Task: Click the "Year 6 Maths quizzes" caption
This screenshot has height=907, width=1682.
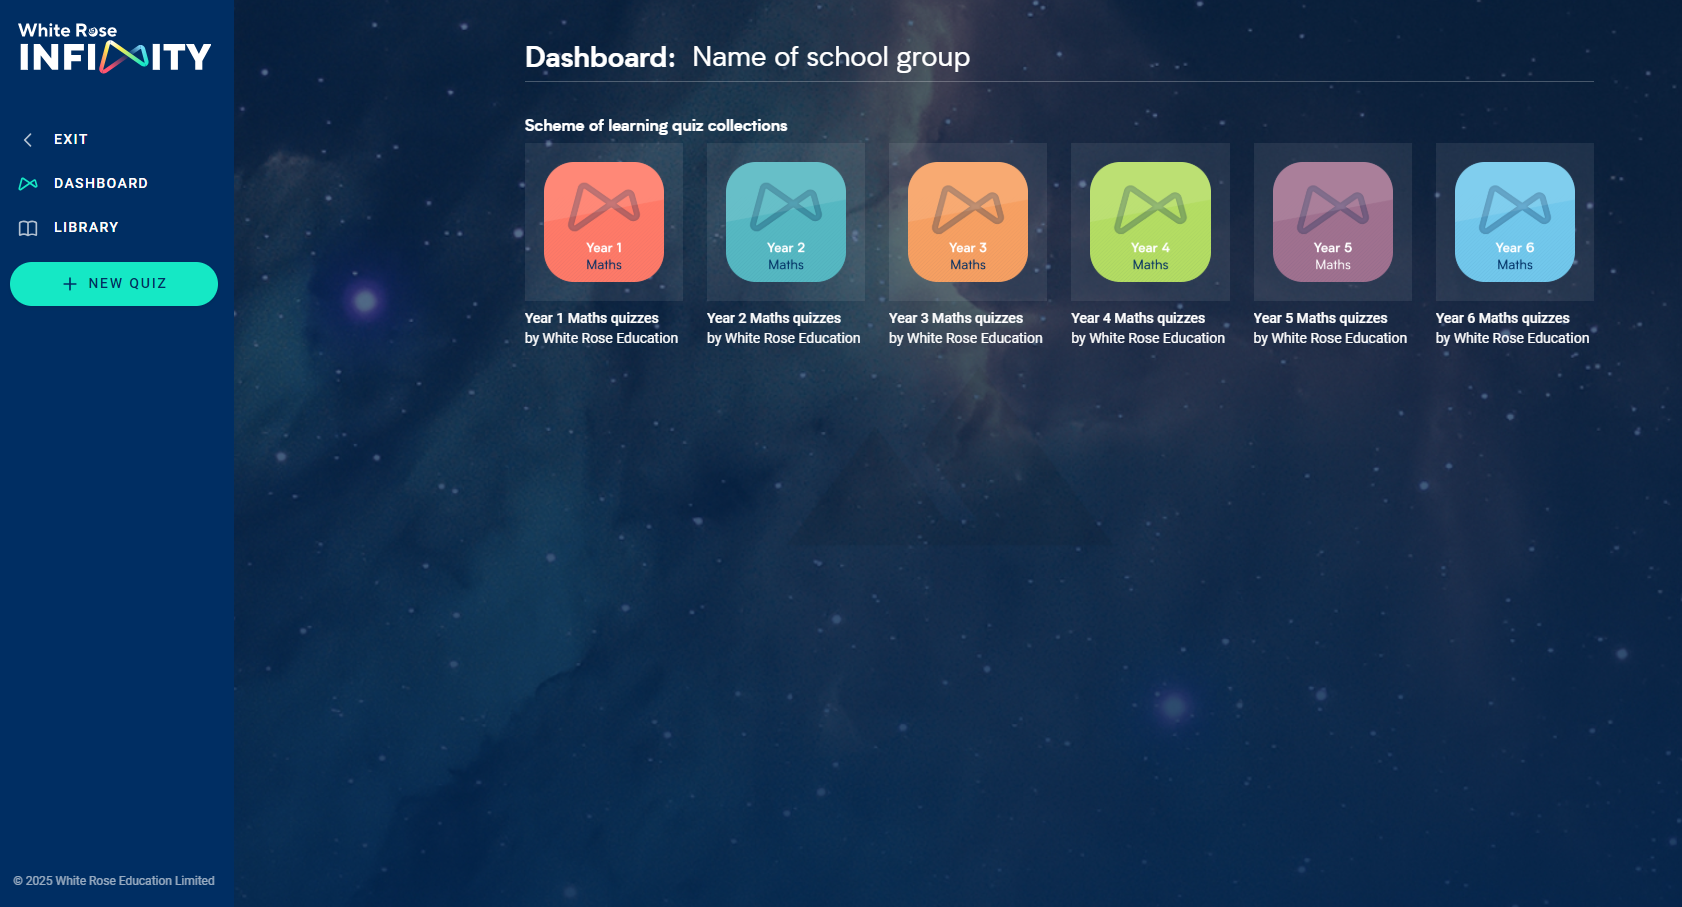Action: tap(1502, 318)
